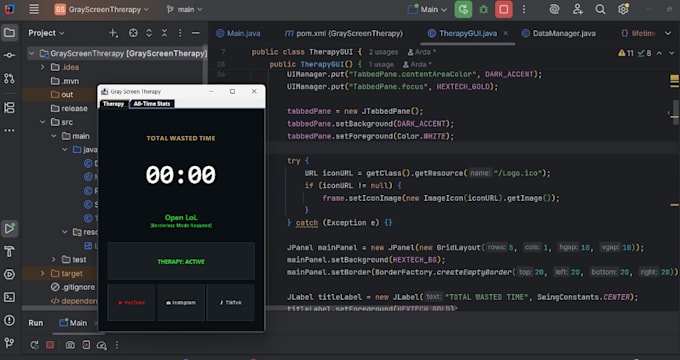Select opened file crosshair in Project panel
The image size is (680, 360).
pyautogui.click(x=133, y=33)
